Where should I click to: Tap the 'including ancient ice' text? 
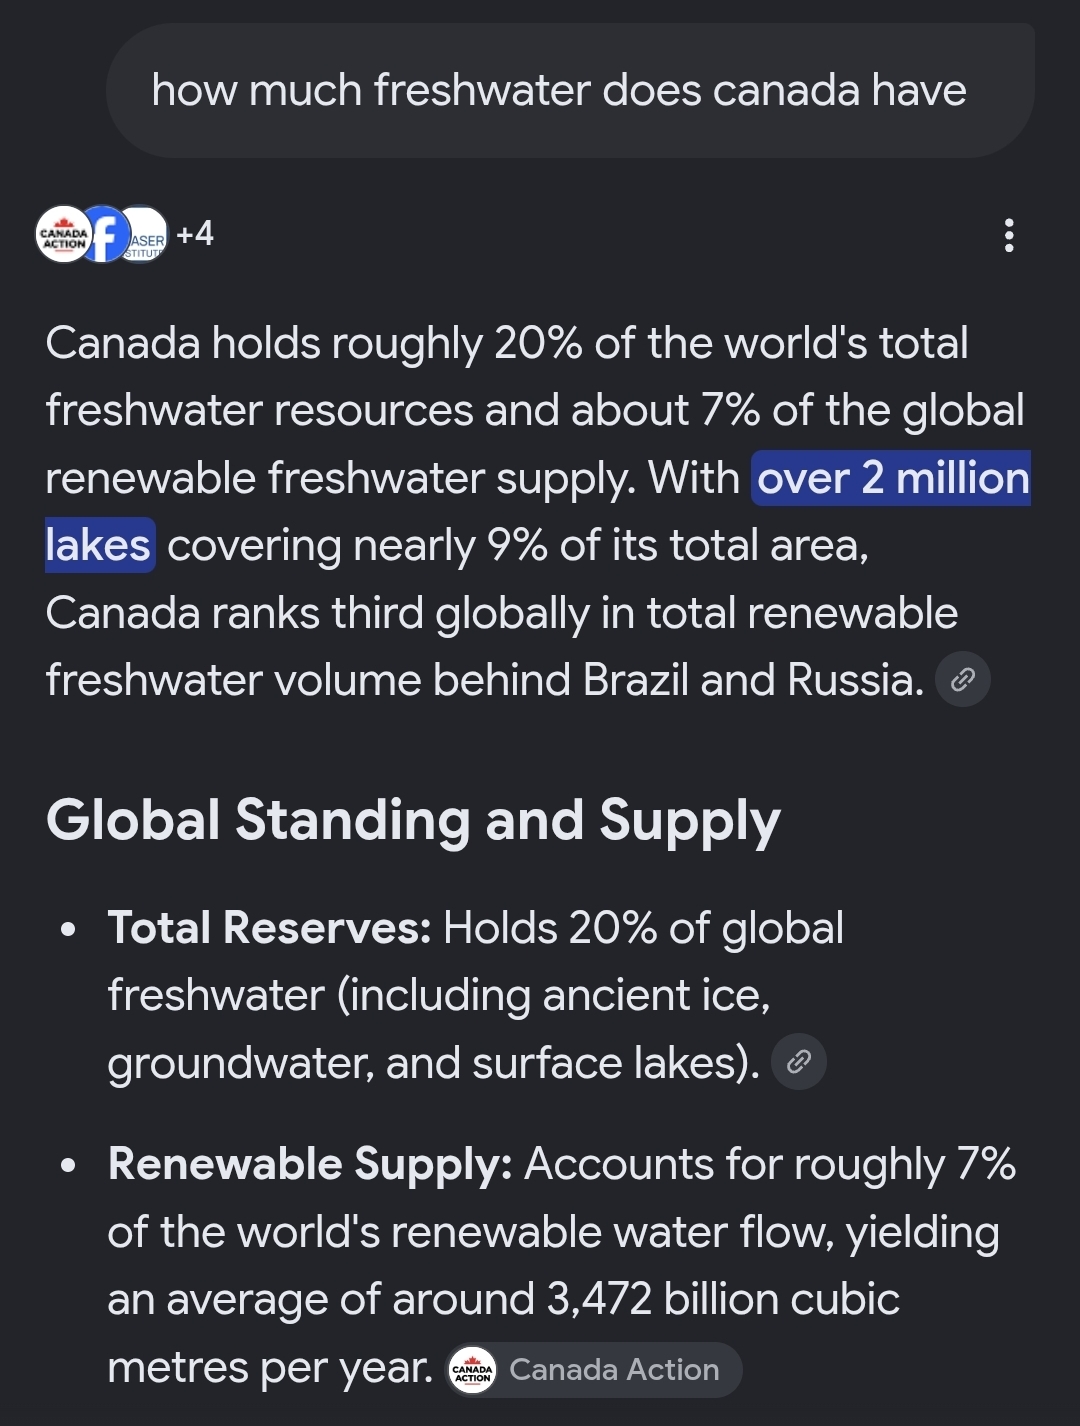553,996
